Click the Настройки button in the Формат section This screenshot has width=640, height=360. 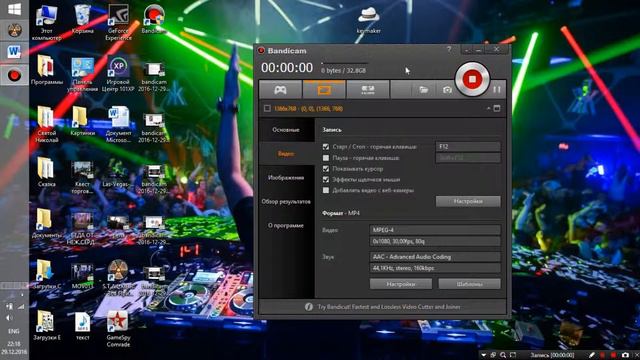pos(401,284)
